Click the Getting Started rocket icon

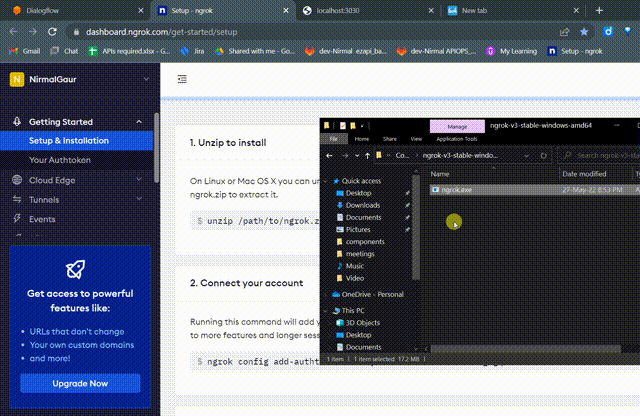tap(17, 122)
